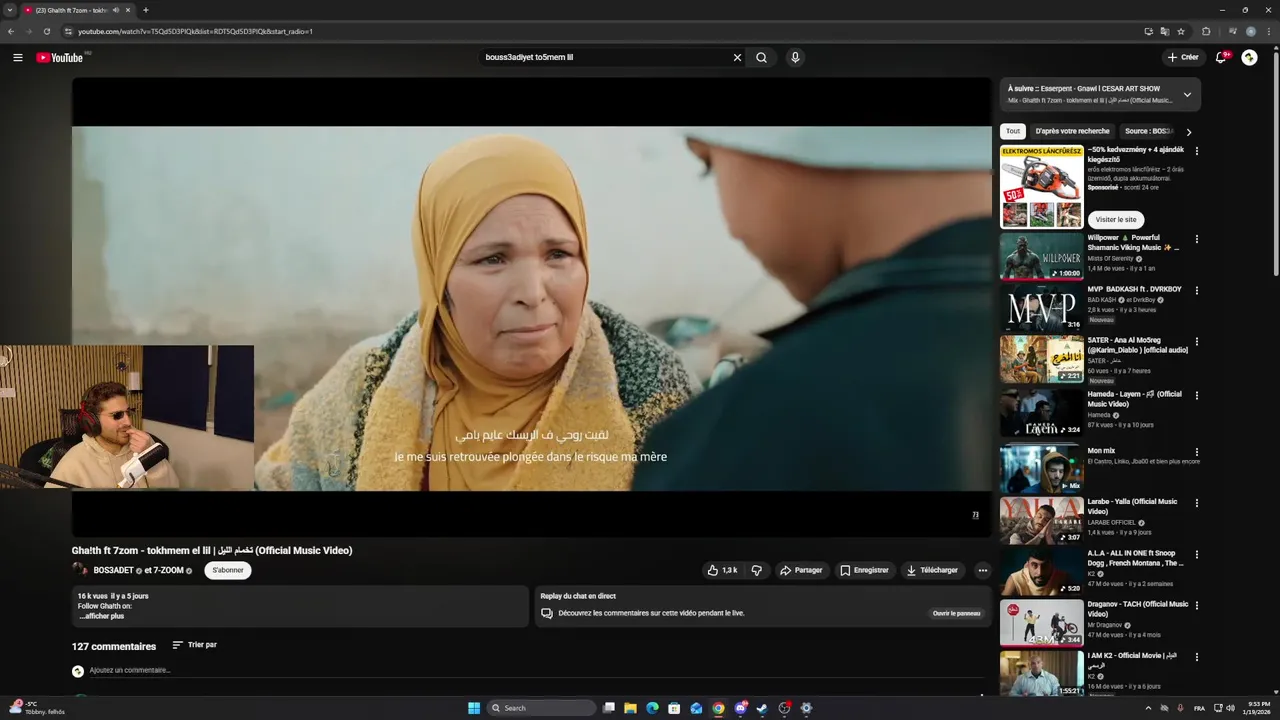Open MVP BADKASH video thumbnail
The width and height of the screenshot is (1280, 720).
1042,308
